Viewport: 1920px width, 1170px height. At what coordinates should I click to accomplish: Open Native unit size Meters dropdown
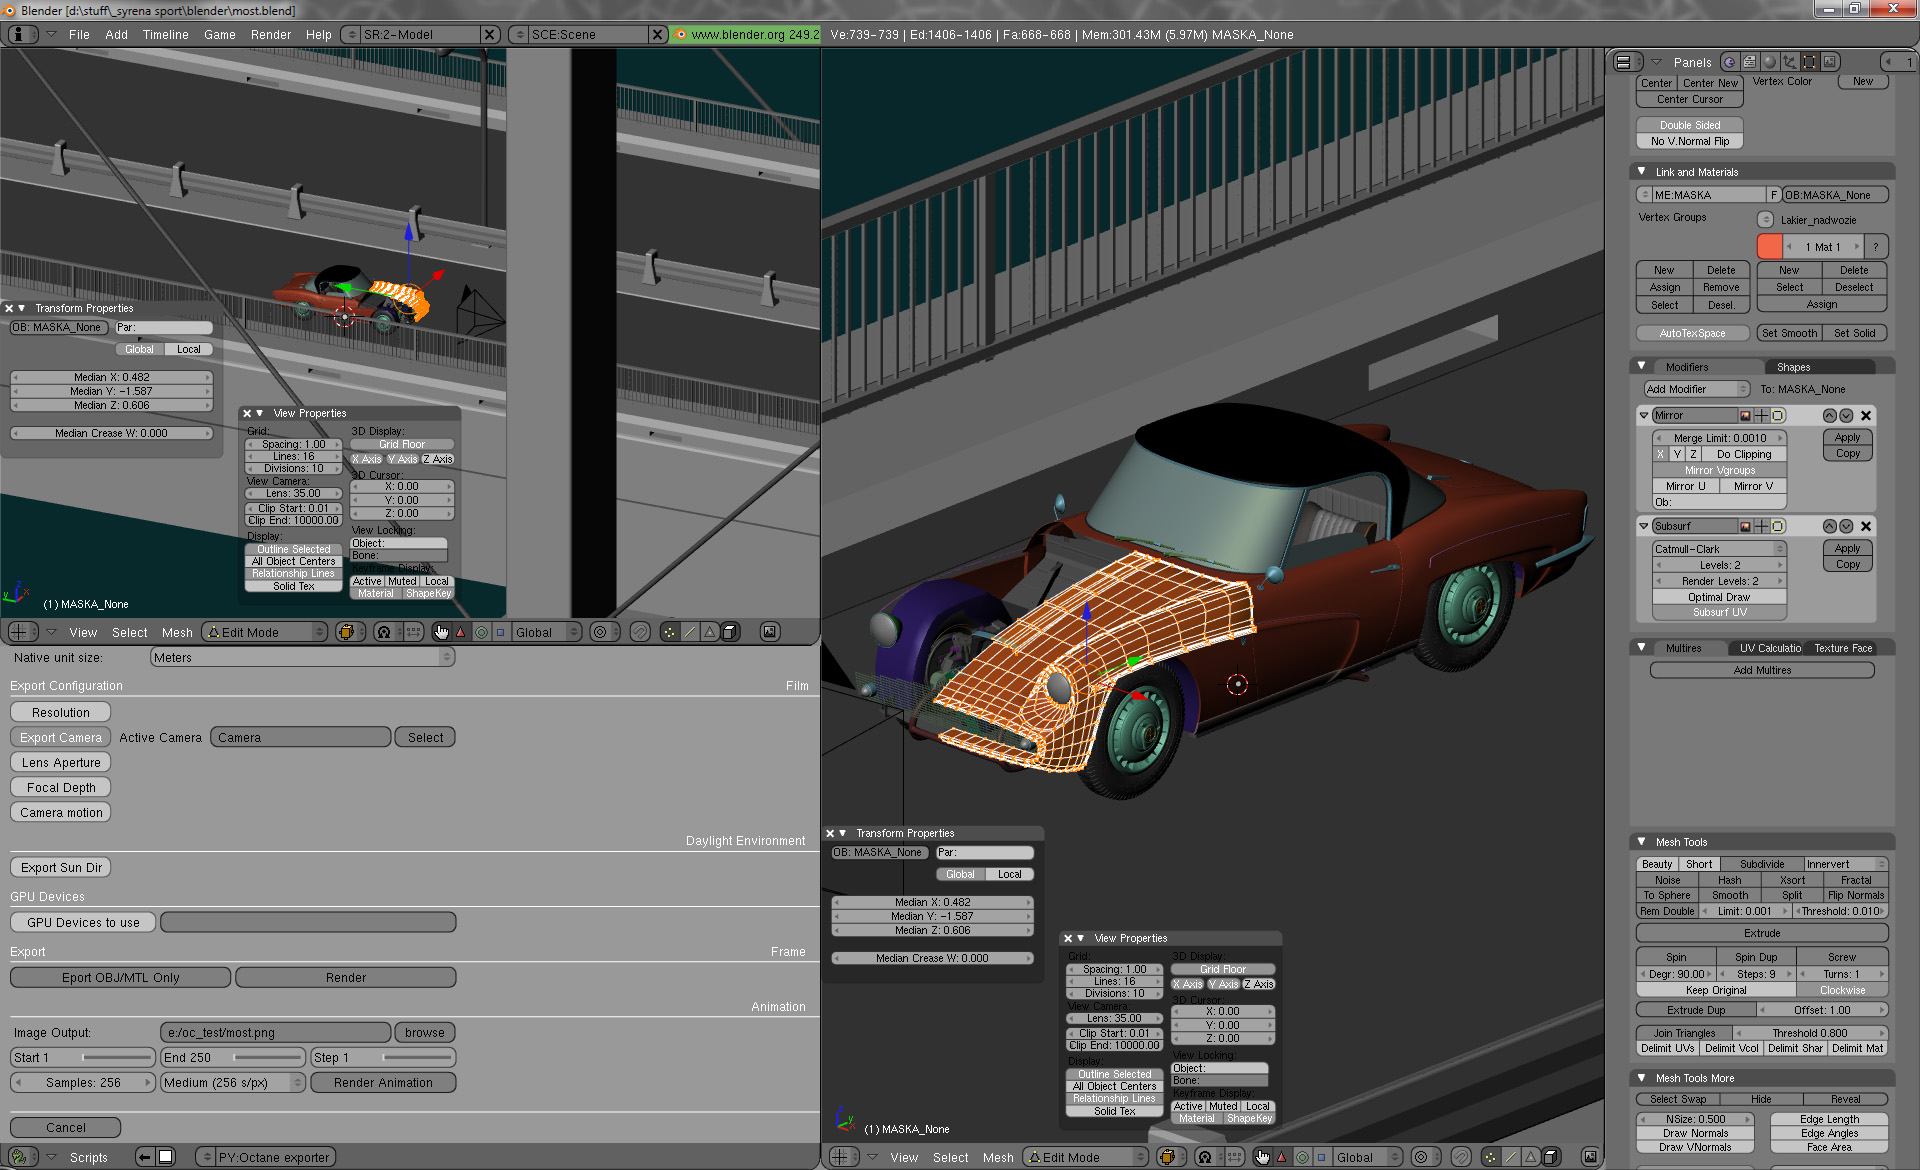coord(302,657)
